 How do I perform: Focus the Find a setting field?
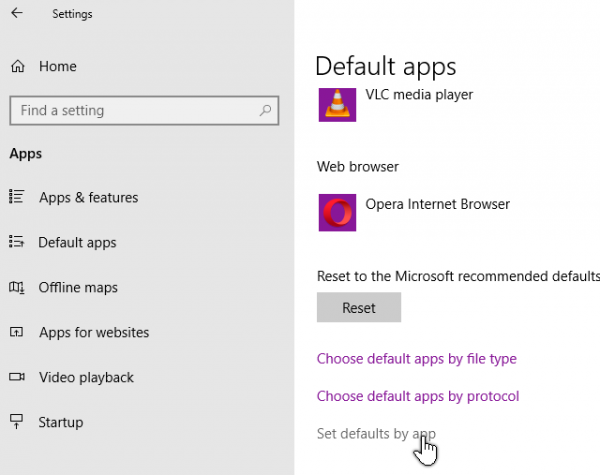click(144, 111)
